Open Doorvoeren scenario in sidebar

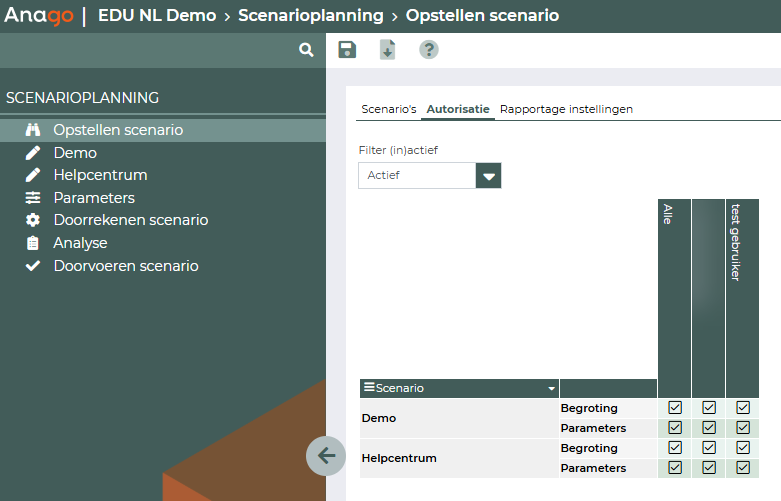(x=126, y=266)
